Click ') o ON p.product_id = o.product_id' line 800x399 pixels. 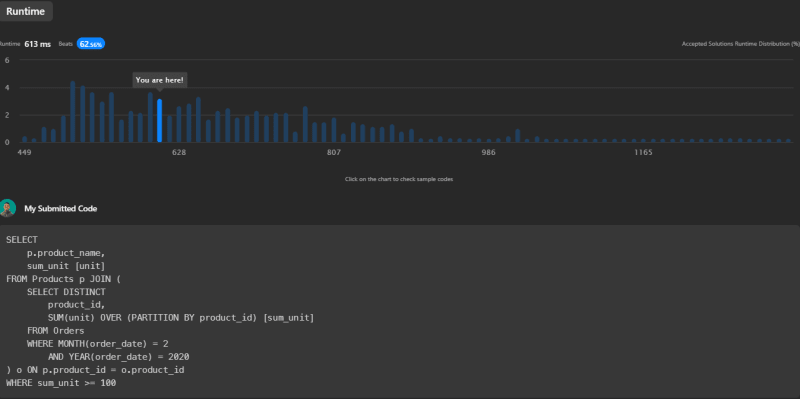pos(95,370)
